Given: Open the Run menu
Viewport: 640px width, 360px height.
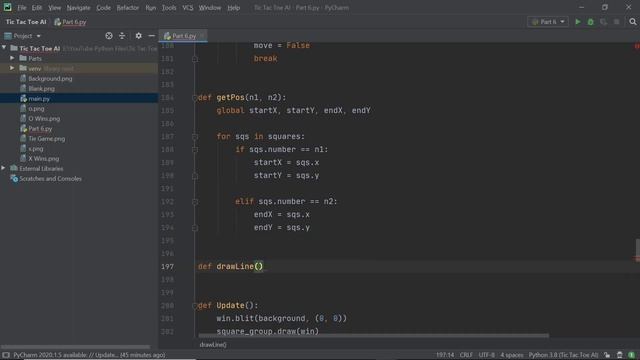Looking at the screenshot, I should pos(151,8).
